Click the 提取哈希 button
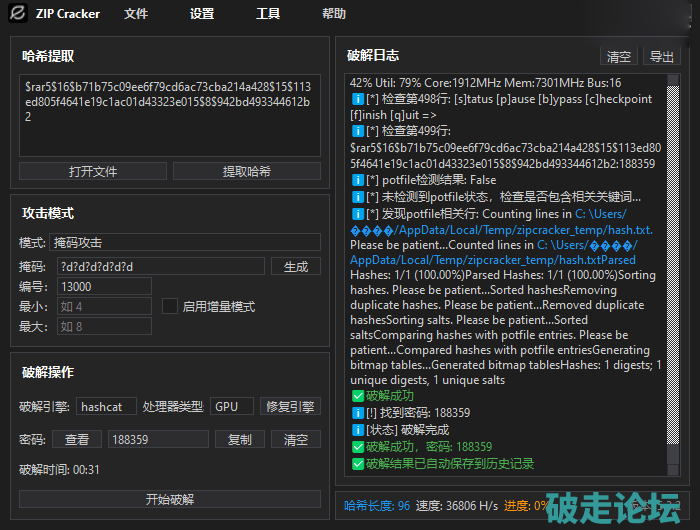The width and height of the screenshot is (700, 530). [246, 171]
